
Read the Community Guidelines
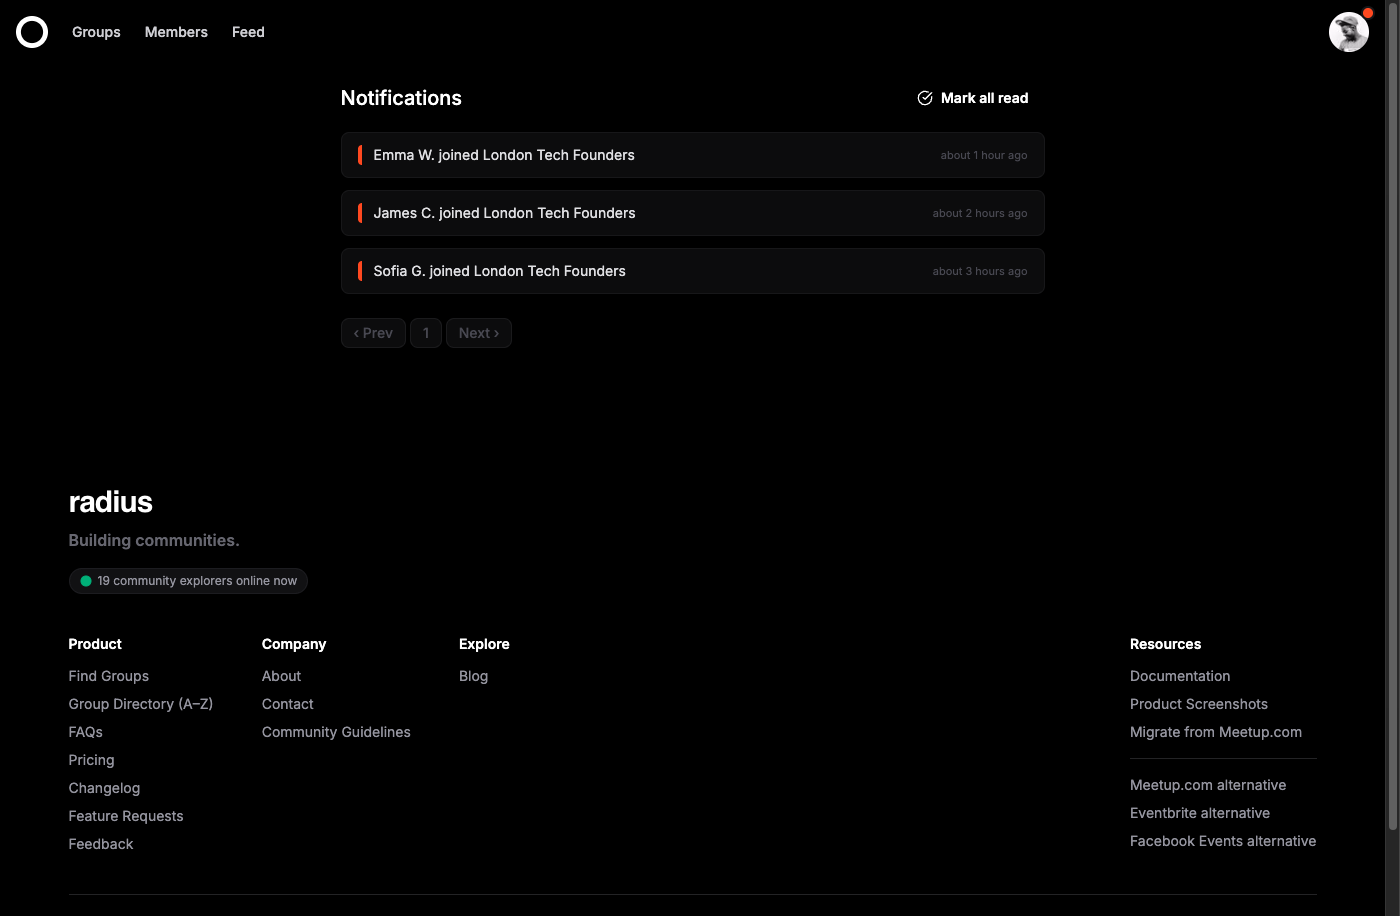336,732
